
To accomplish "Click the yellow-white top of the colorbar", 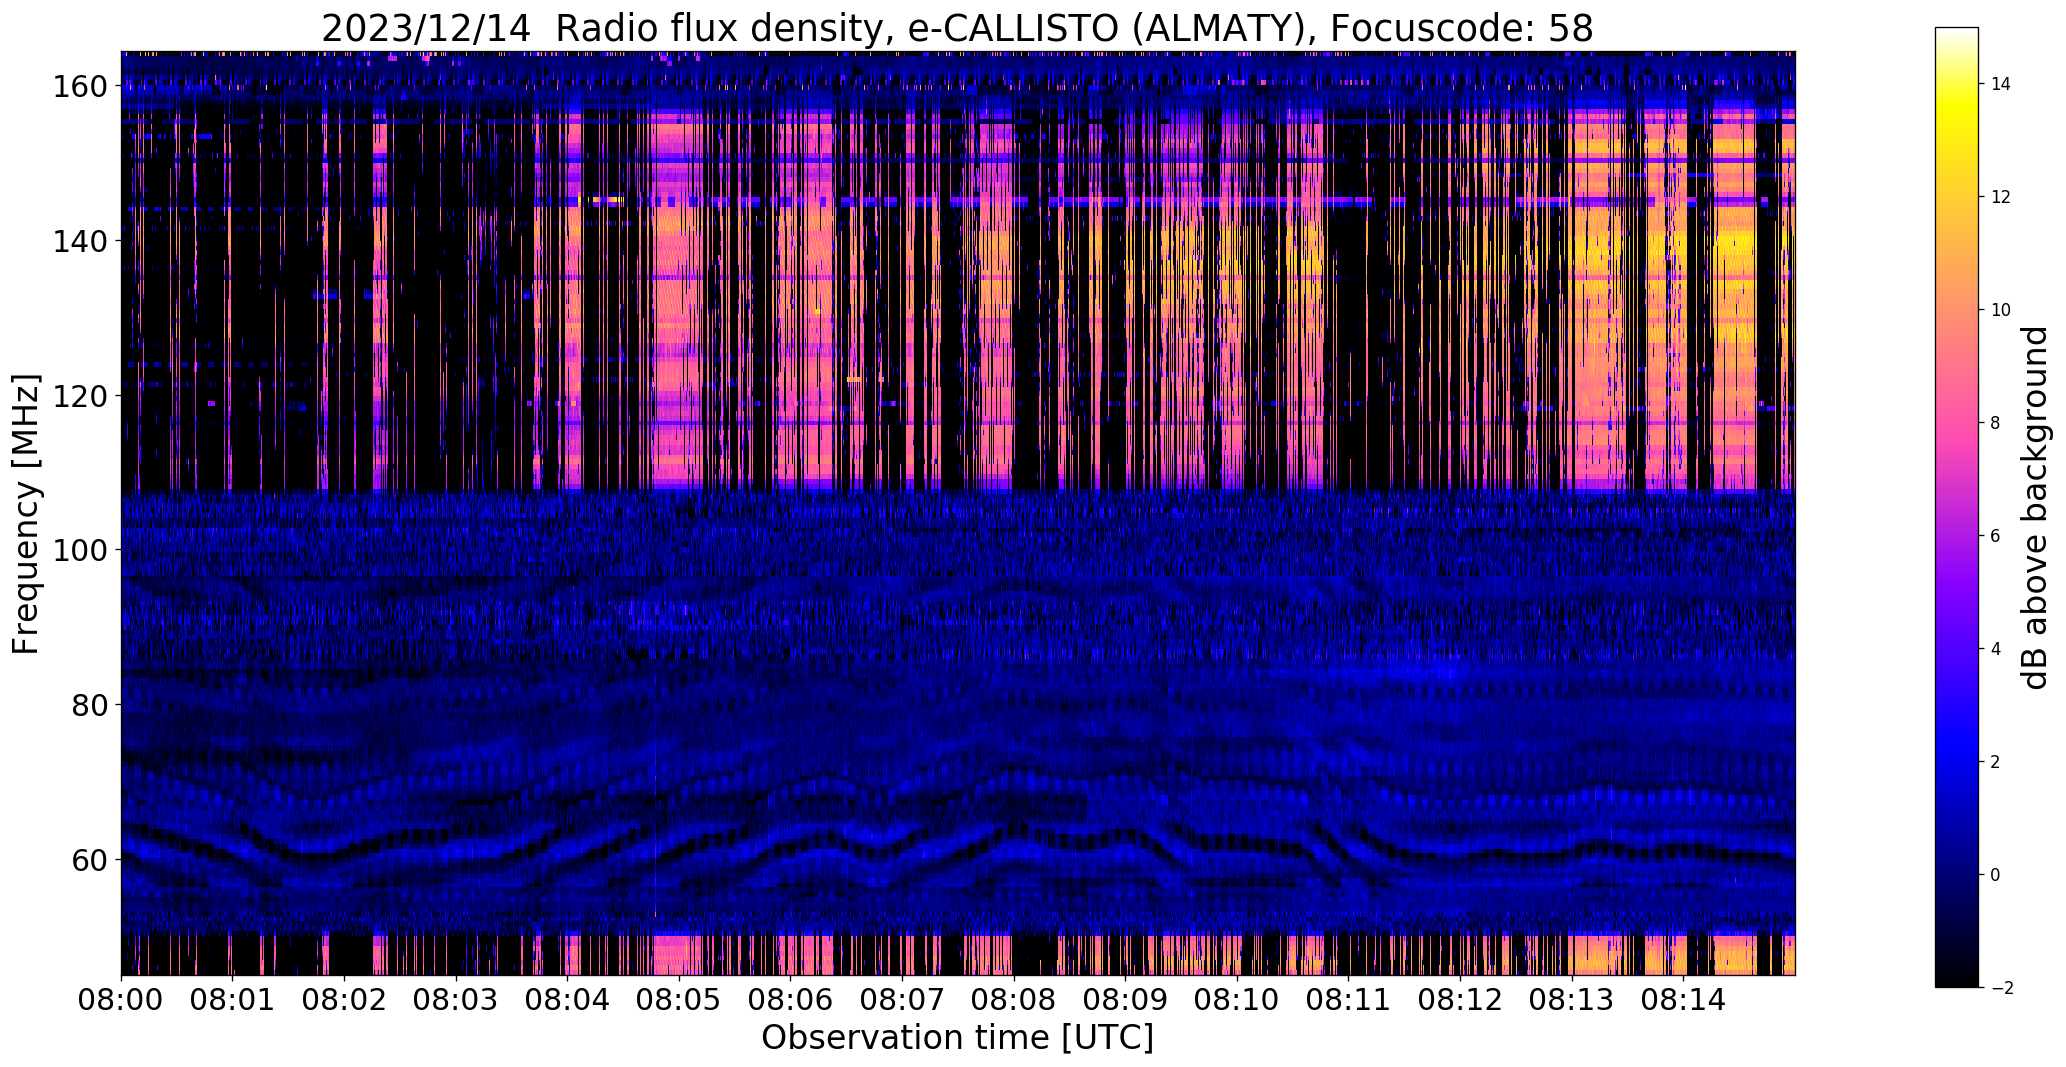I will point(1957,50).
